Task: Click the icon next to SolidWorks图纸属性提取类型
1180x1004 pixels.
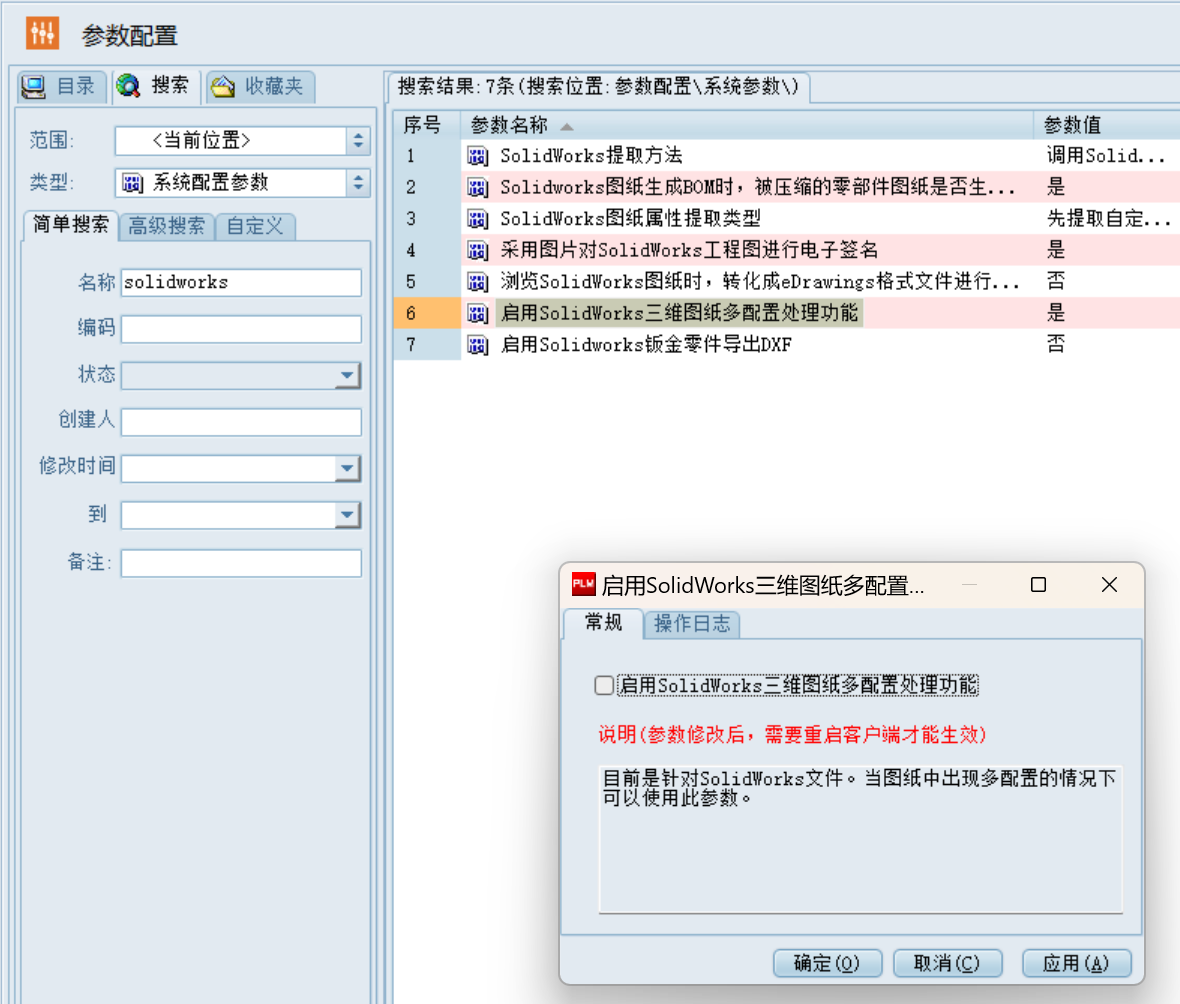Action: click(x=477, y=218)
